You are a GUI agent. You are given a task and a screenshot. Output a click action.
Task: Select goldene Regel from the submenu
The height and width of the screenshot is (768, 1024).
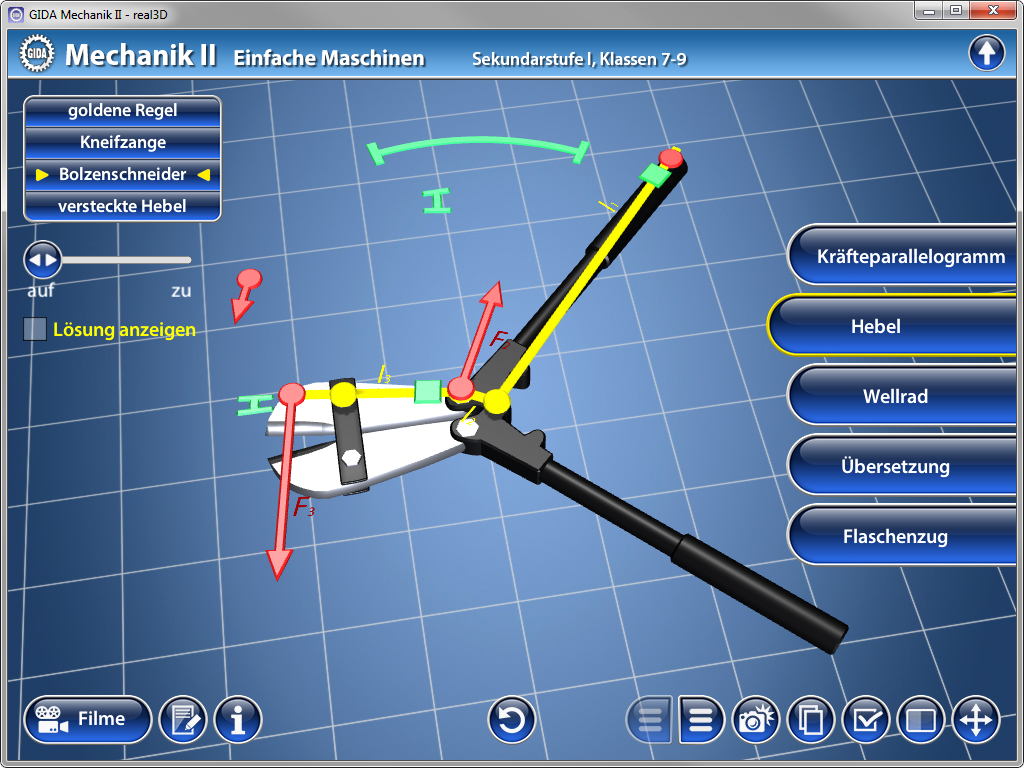point(122,110)
